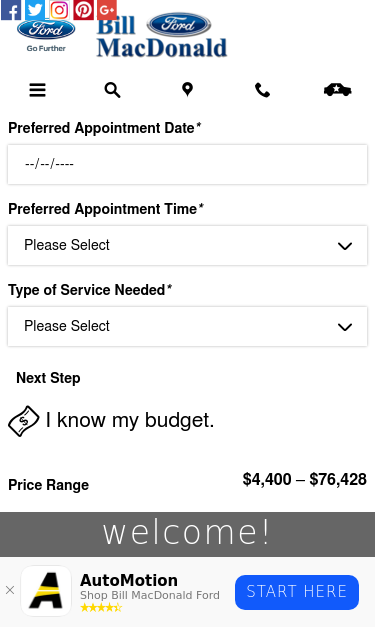
Task: Tap the phone call icon
Action: [x=263, y=90]
